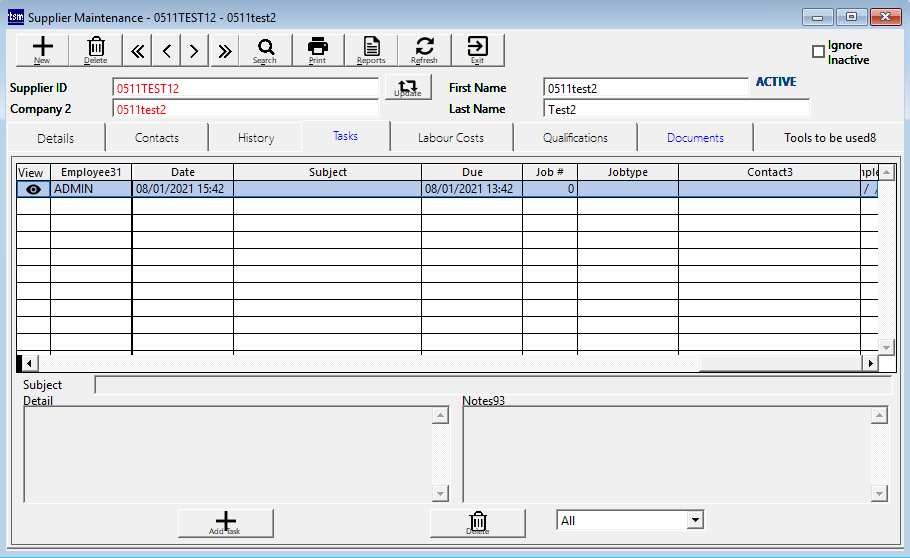Click the Exit toolbar icon
This screenshot has height=558, width=910.
pos(477,49)
